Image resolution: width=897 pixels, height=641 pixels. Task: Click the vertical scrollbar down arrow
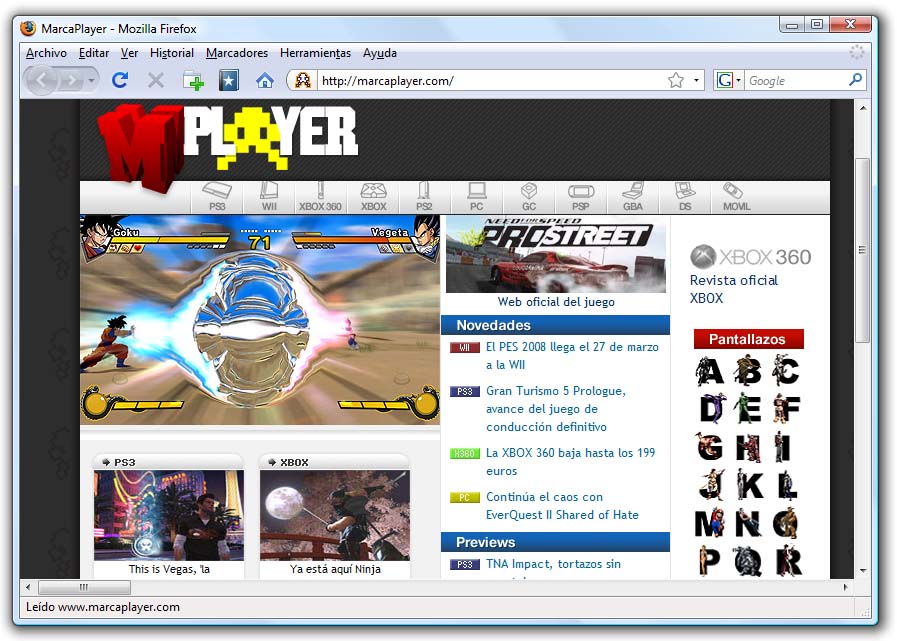[863, 571]
